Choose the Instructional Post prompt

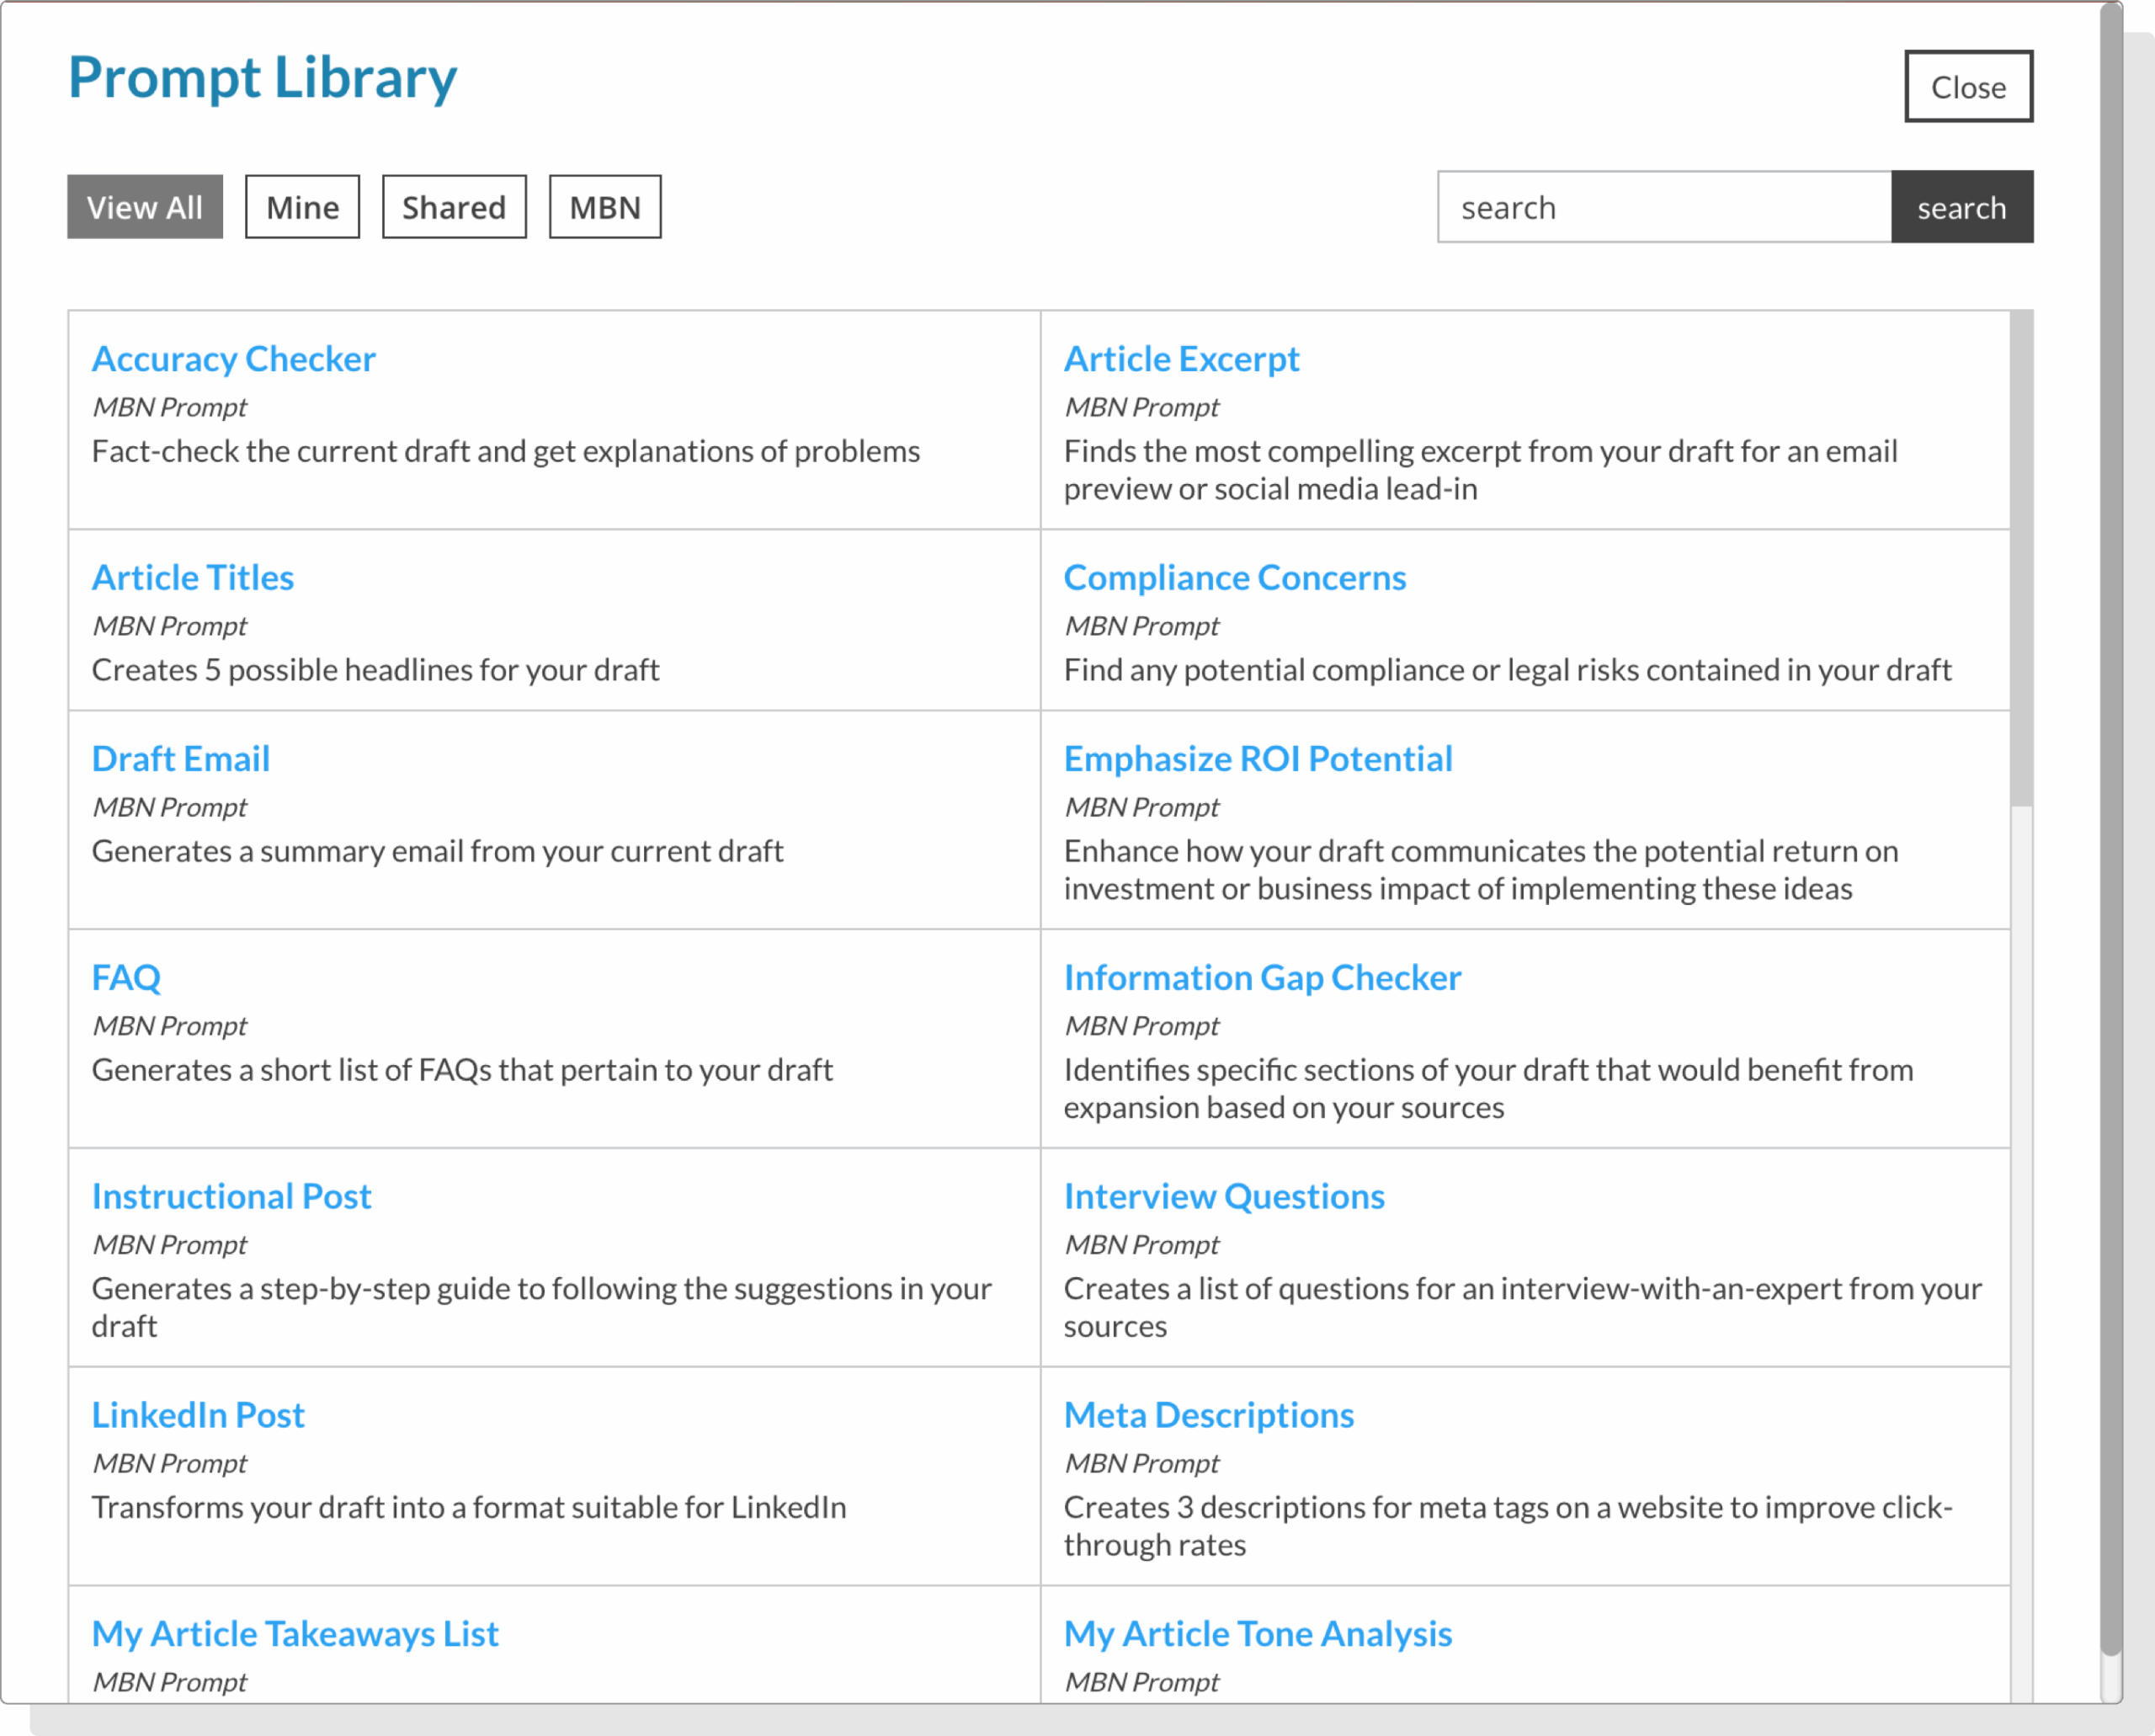click(231, 1197)
